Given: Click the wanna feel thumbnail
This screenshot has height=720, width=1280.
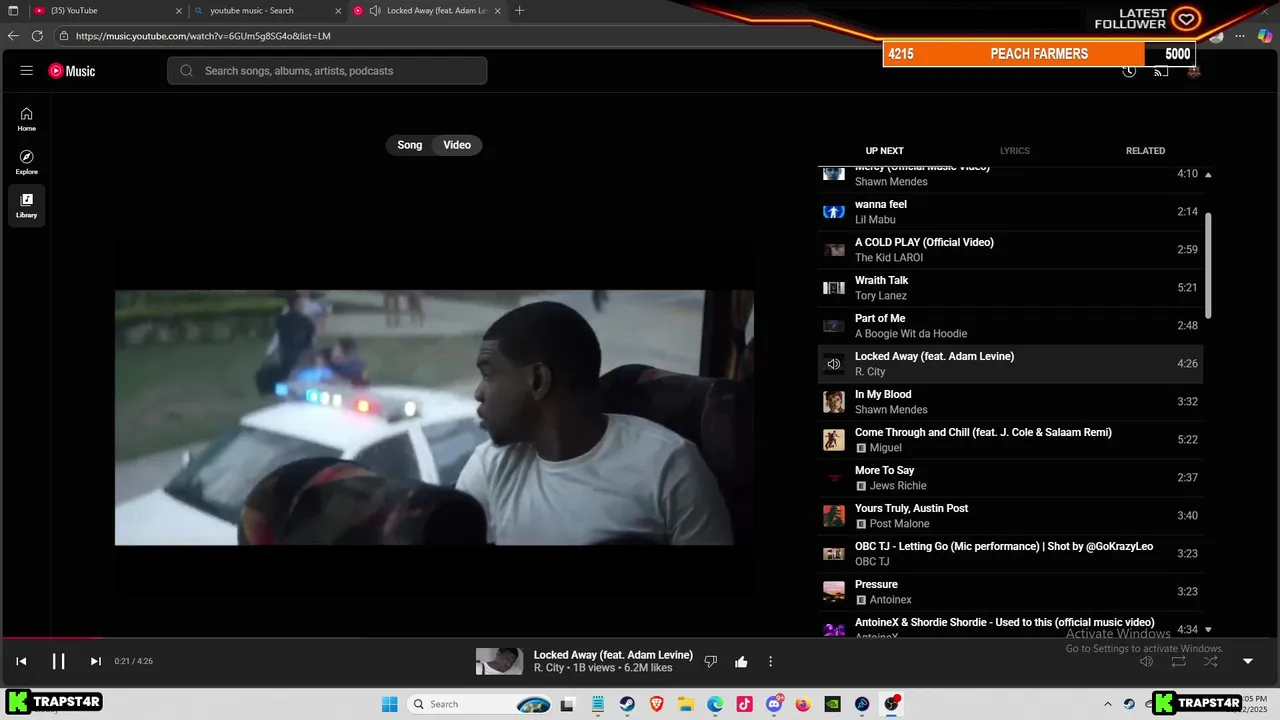Looking at the screenshot, I should (x=833, y=212).
